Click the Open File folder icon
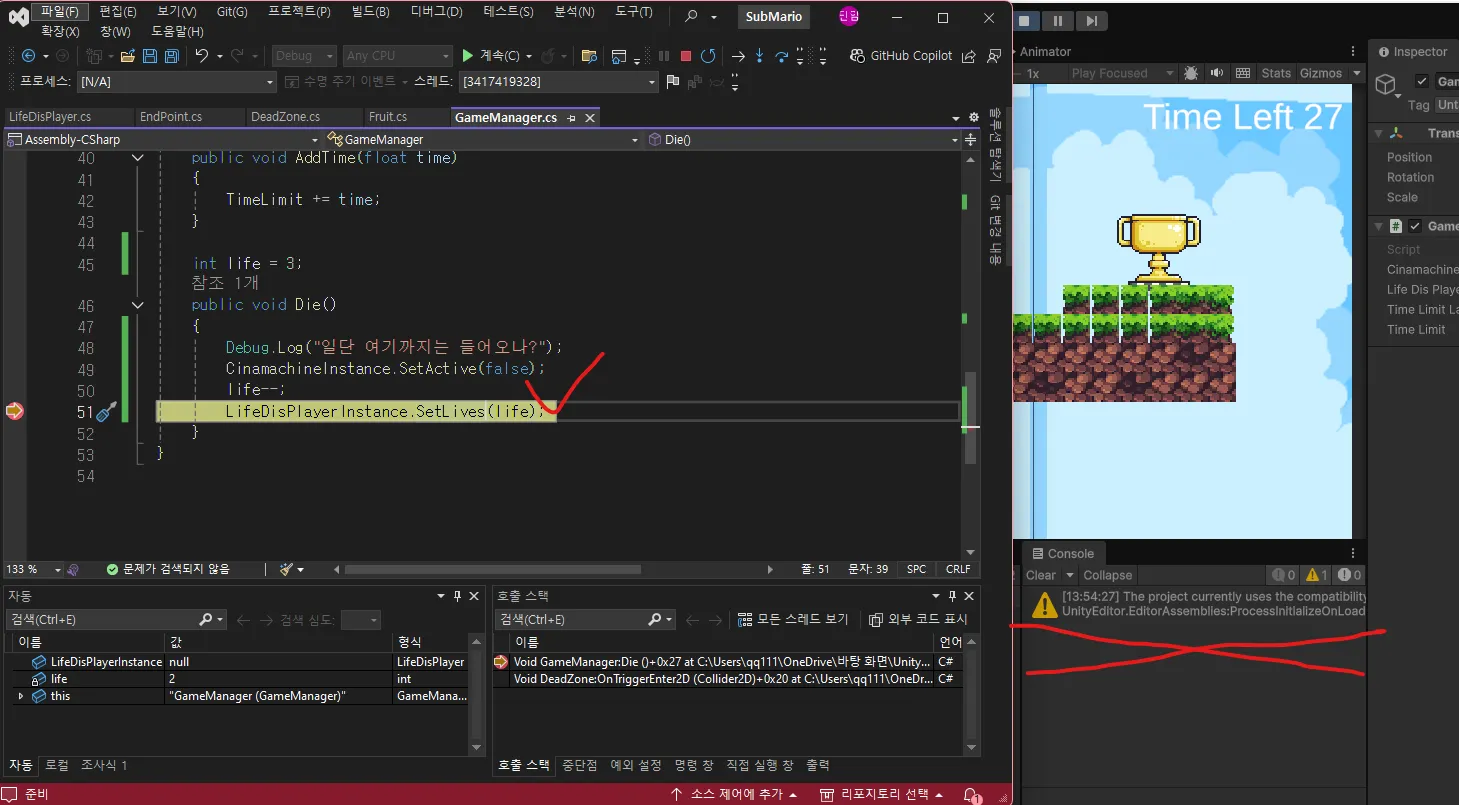The image size is (1459, 805). [x=128, y=56]
